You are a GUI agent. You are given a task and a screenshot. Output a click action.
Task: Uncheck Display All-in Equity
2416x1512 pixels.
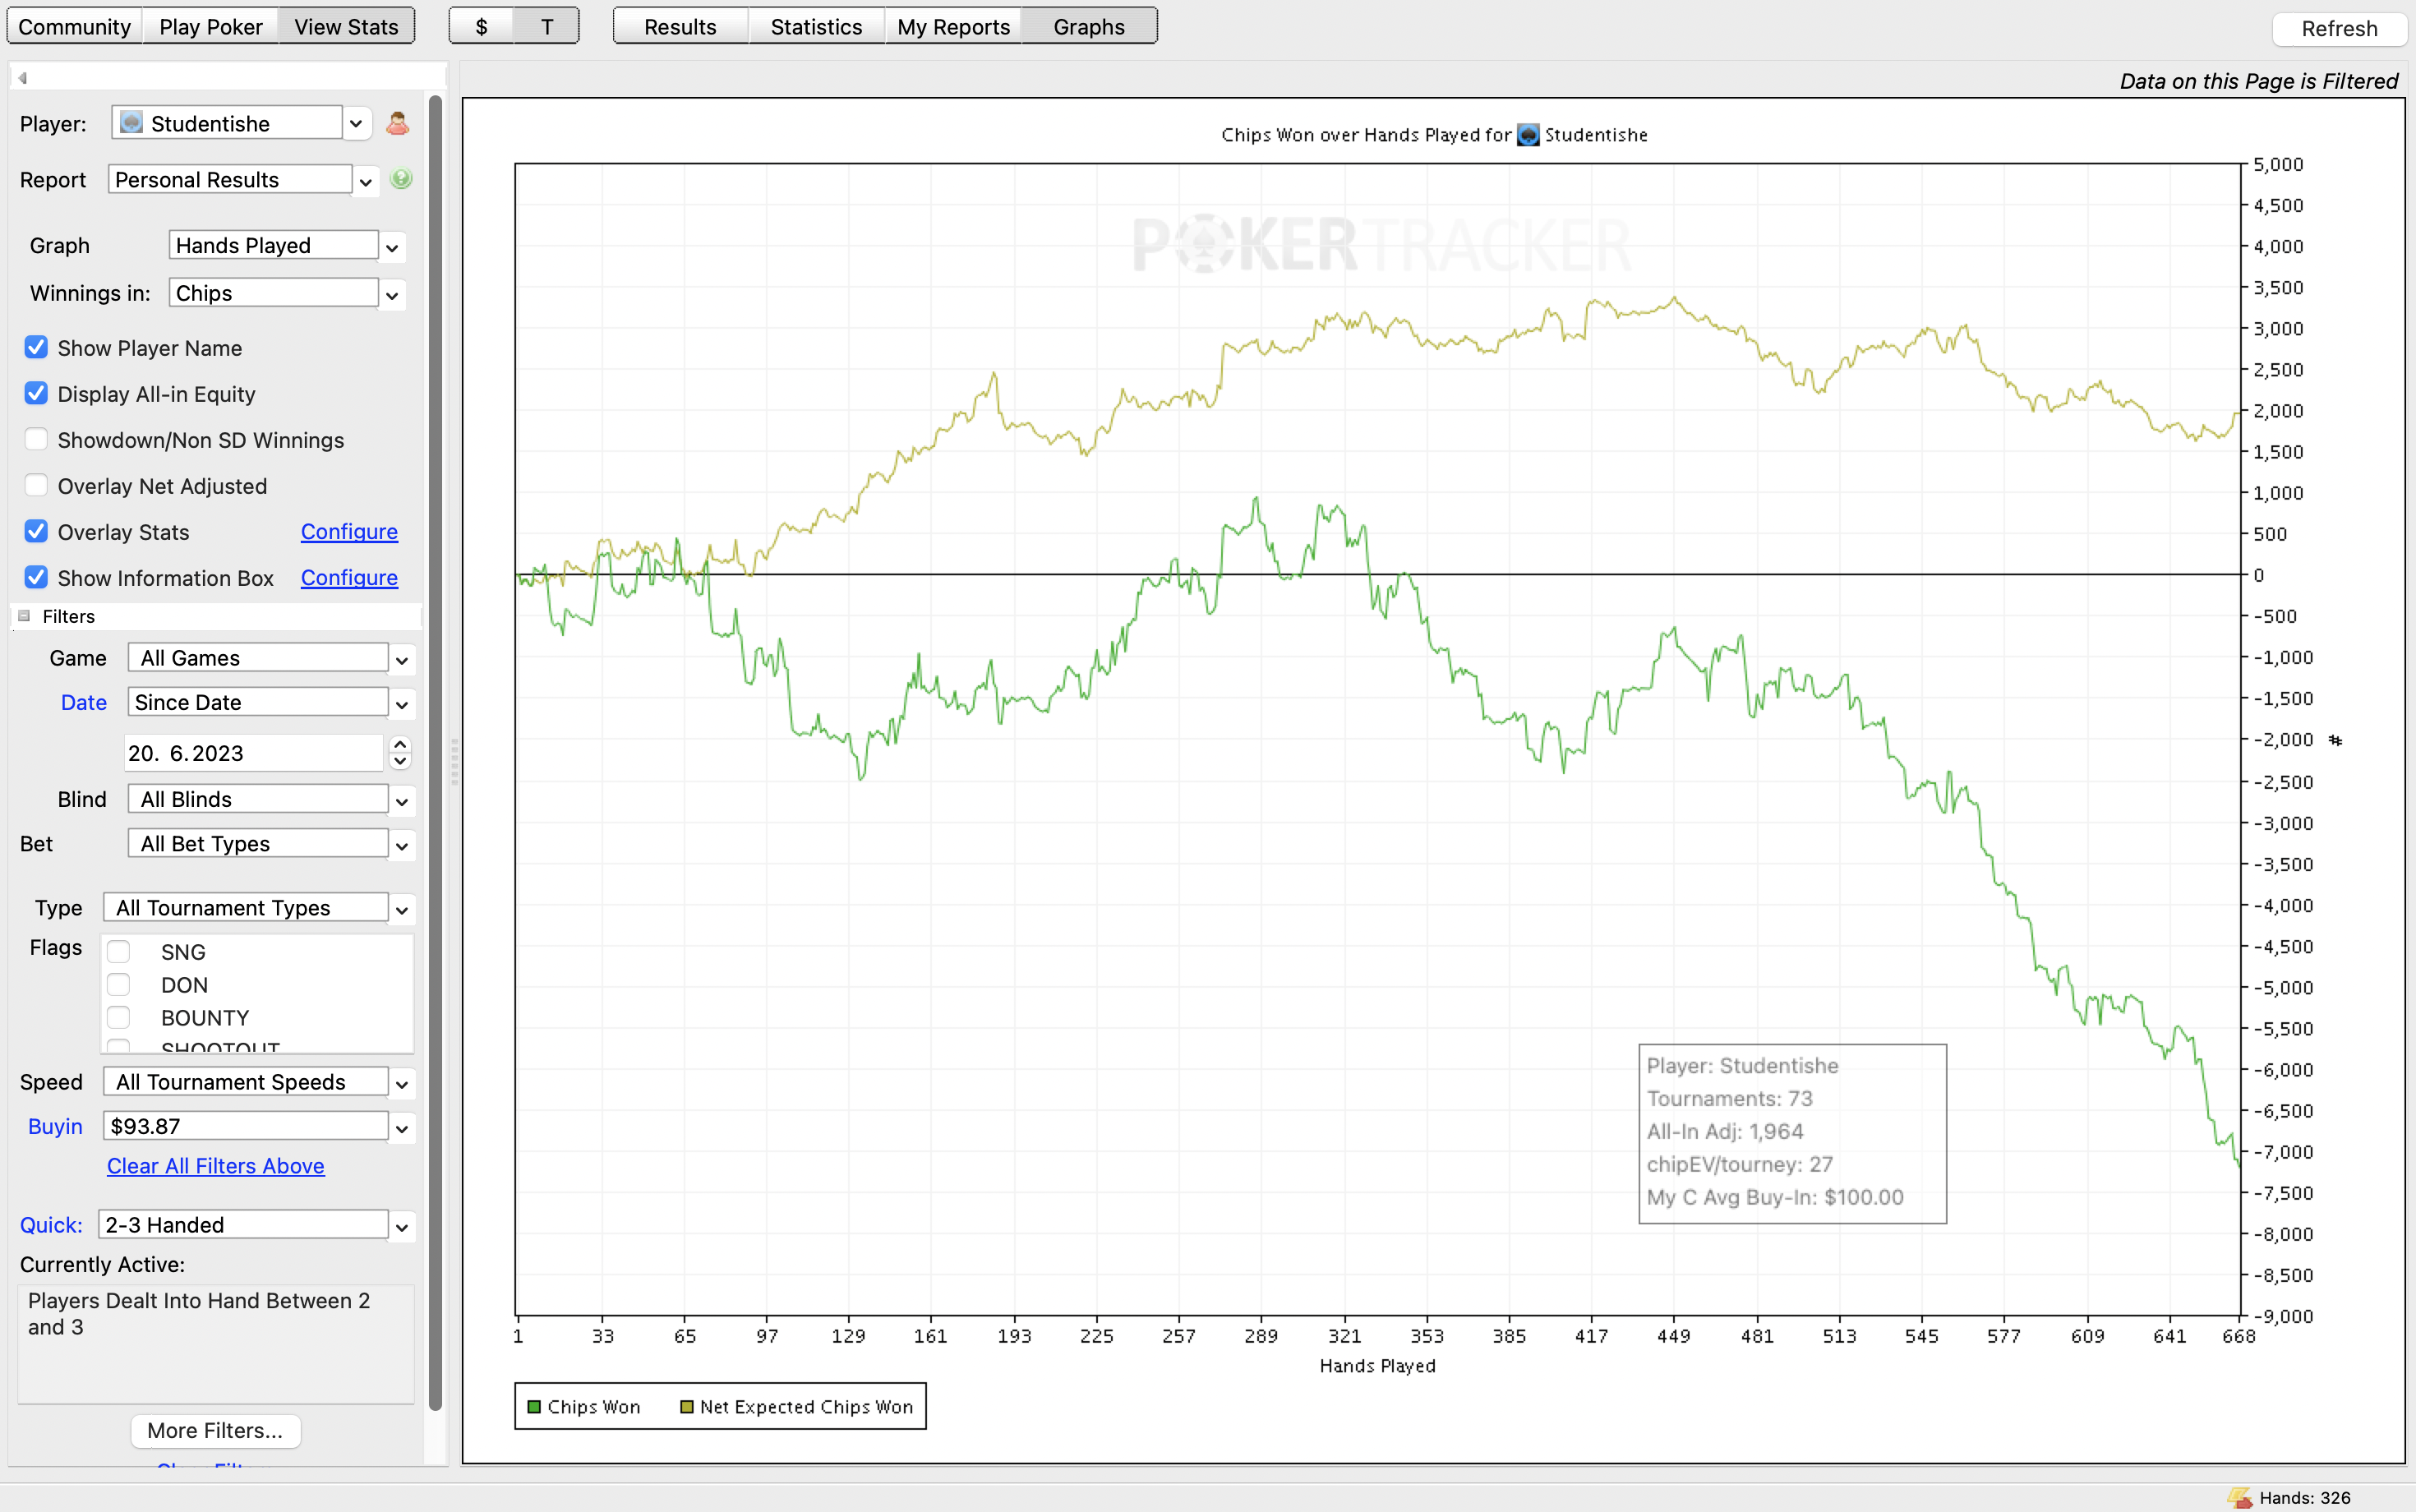(36, 393)
